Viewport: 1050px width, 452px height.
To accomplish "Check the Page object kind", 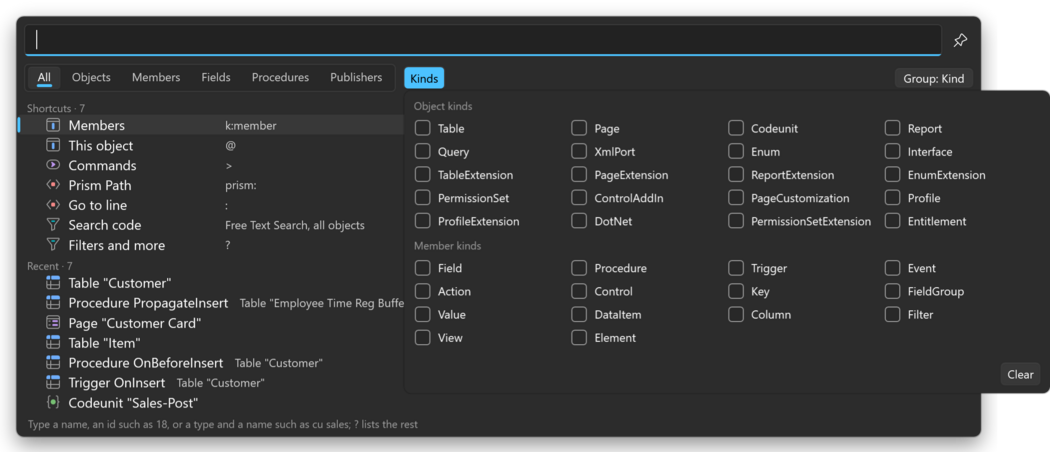I will coord(579,129).
